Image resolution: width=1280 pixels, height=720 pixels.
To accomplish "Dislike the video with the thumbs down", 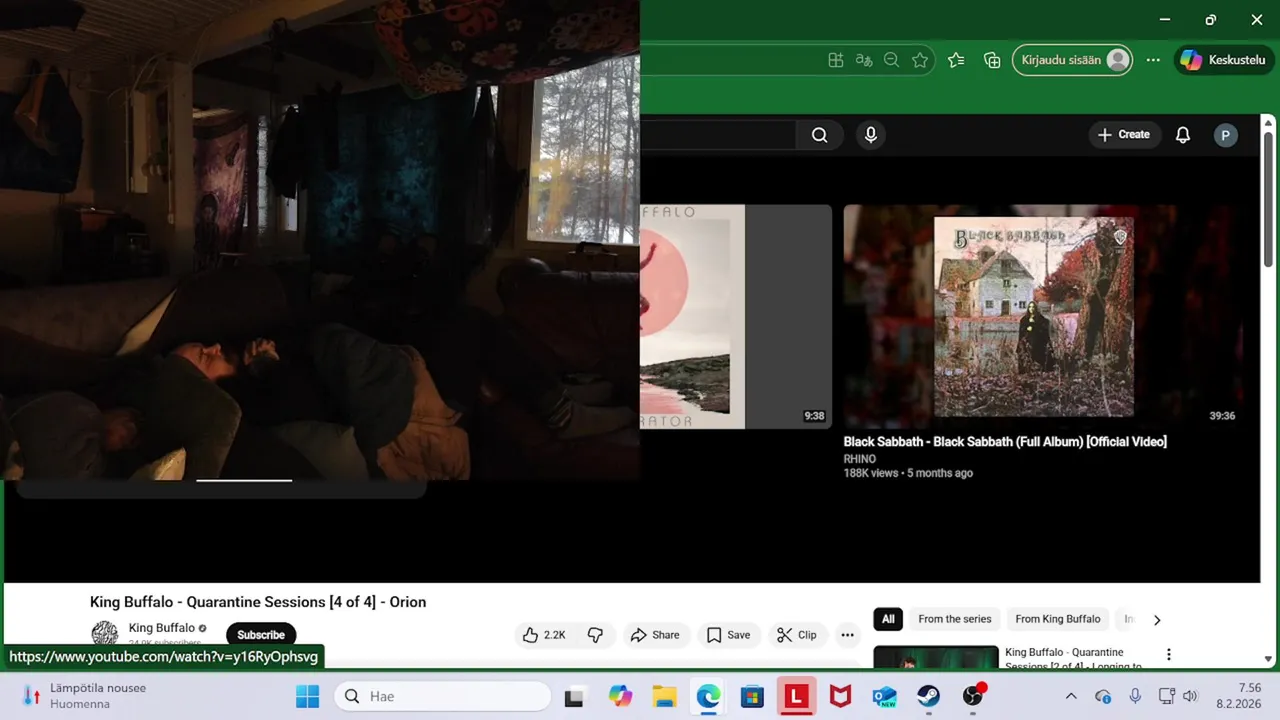I will click(x=596, y=635).
